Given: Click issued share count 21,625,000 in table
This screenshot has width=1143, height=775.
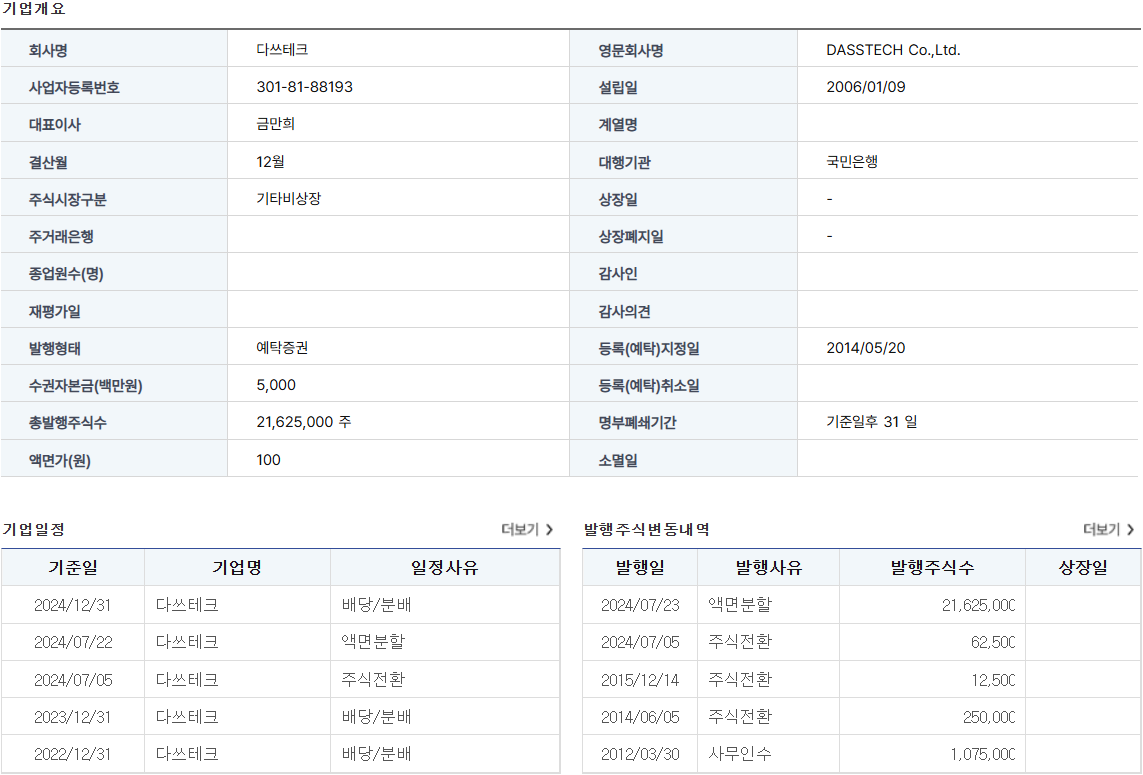Looking at the screenshot, I should pos(978,604).
